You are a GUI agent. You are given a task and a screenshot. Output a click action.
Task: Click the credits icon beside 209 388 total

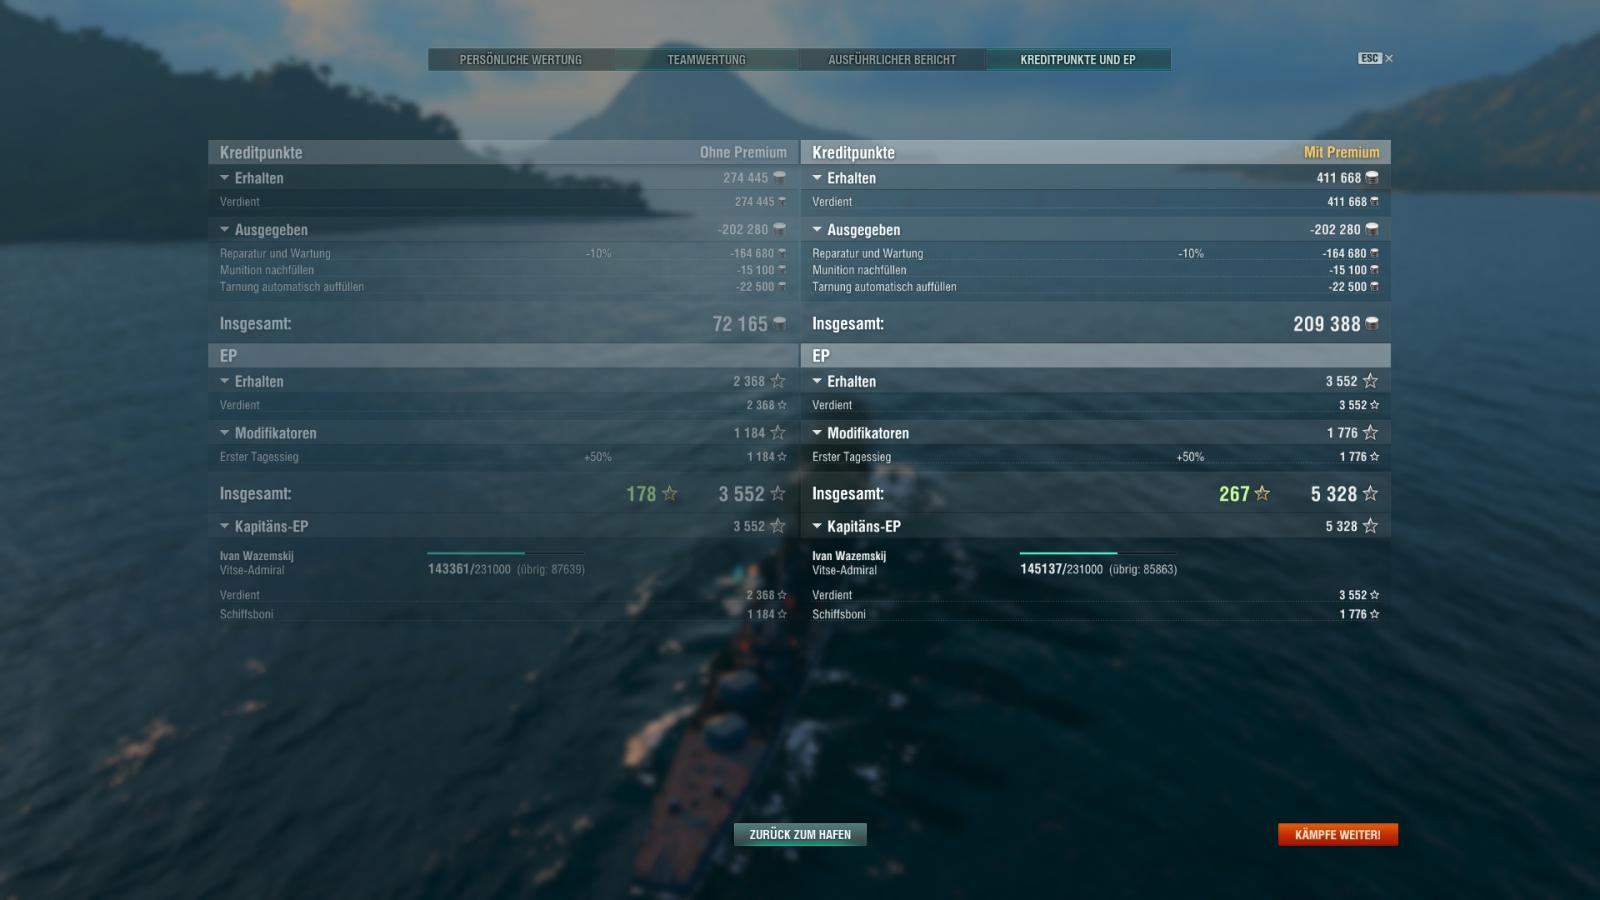click(x=1371, y=323)
